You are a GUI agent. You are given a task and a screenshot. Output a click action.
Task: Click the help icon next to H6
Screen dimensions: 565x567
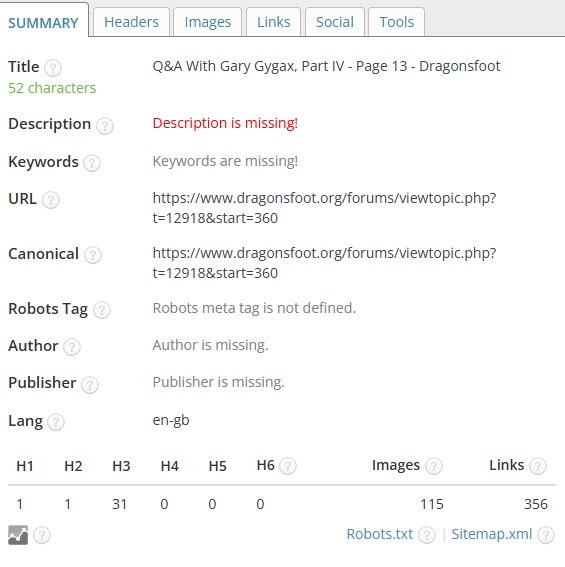tap(288, 466)
